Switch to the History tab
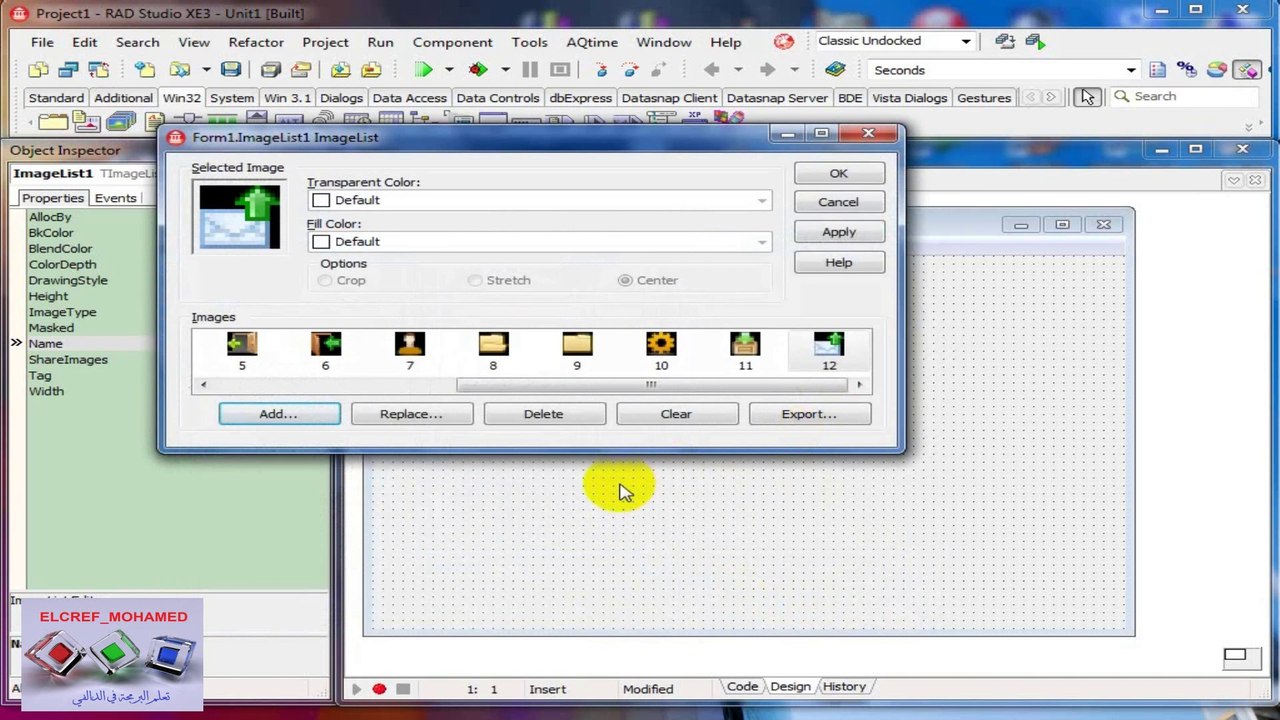 coord(844,687)
